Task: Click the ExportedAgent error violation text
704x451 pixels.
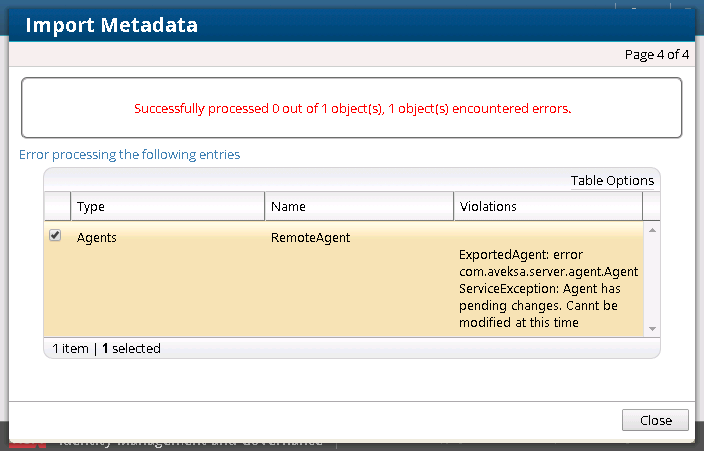Action: 547,289
